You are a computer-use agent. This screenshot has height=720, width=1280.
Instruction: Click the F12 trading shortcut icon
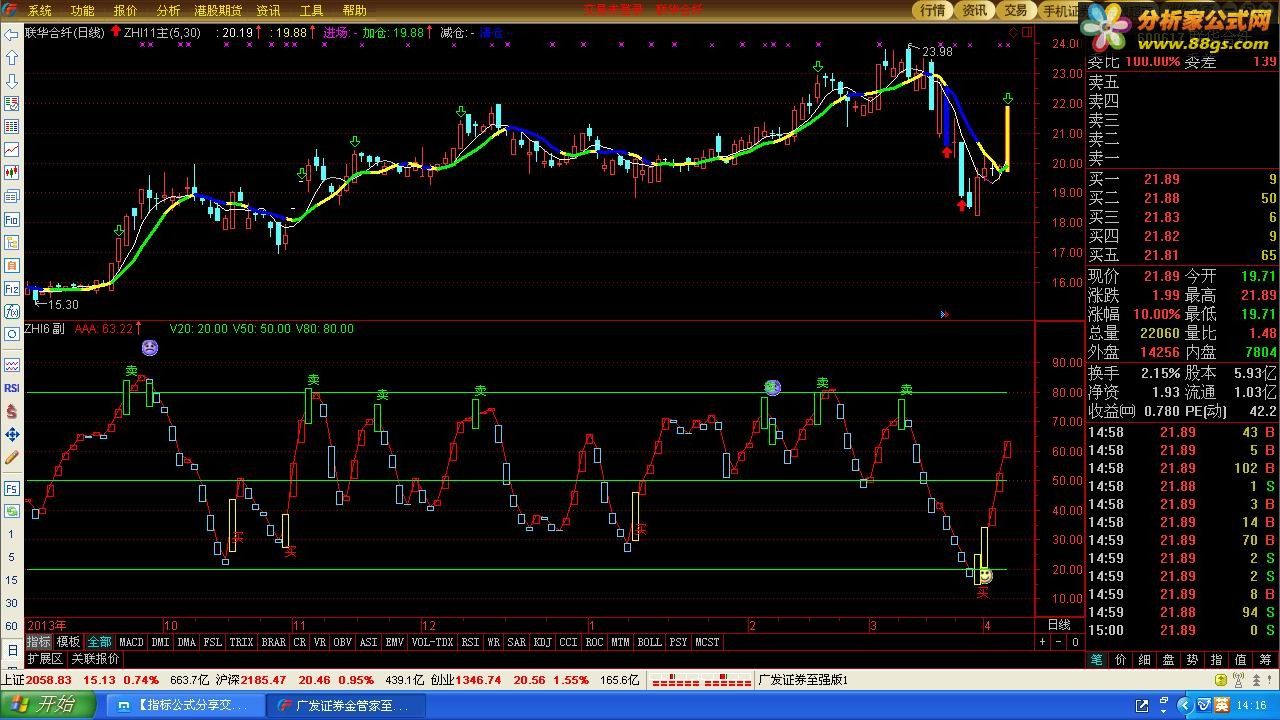tap(12, 289)
